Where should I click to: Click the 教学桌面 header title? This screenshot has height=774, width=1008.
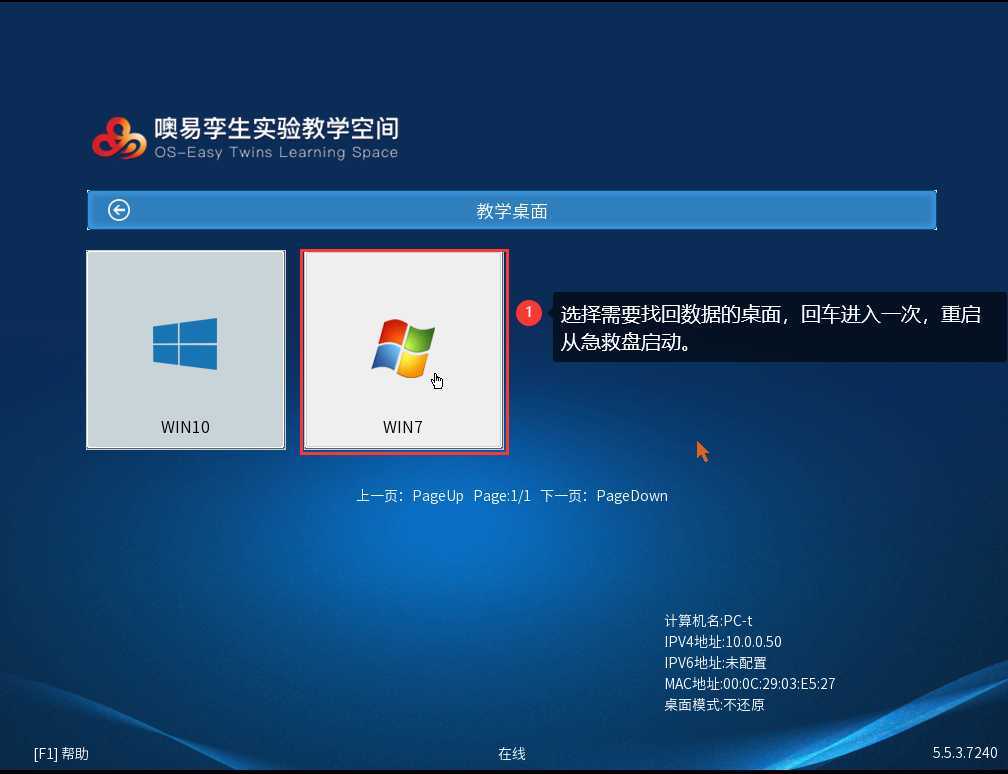(x=511, y=211)
